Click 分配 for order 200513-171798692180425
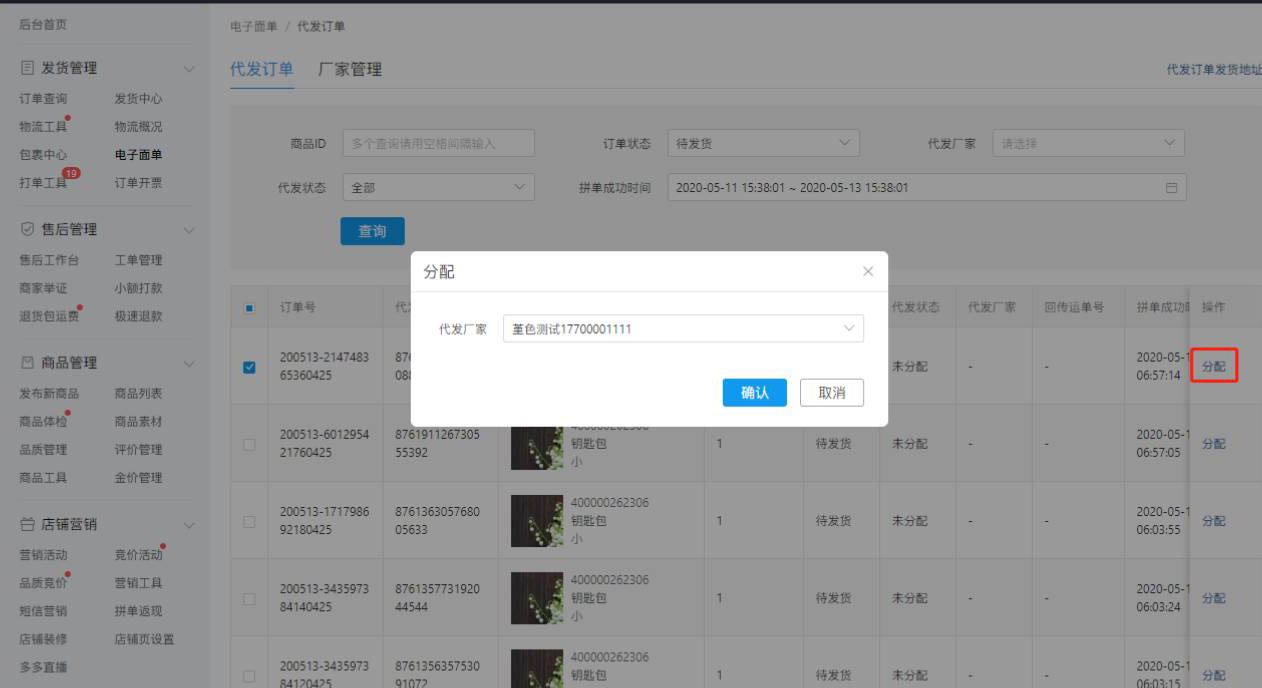This screenshot has width=1262, height=688. coord(1213,521)
